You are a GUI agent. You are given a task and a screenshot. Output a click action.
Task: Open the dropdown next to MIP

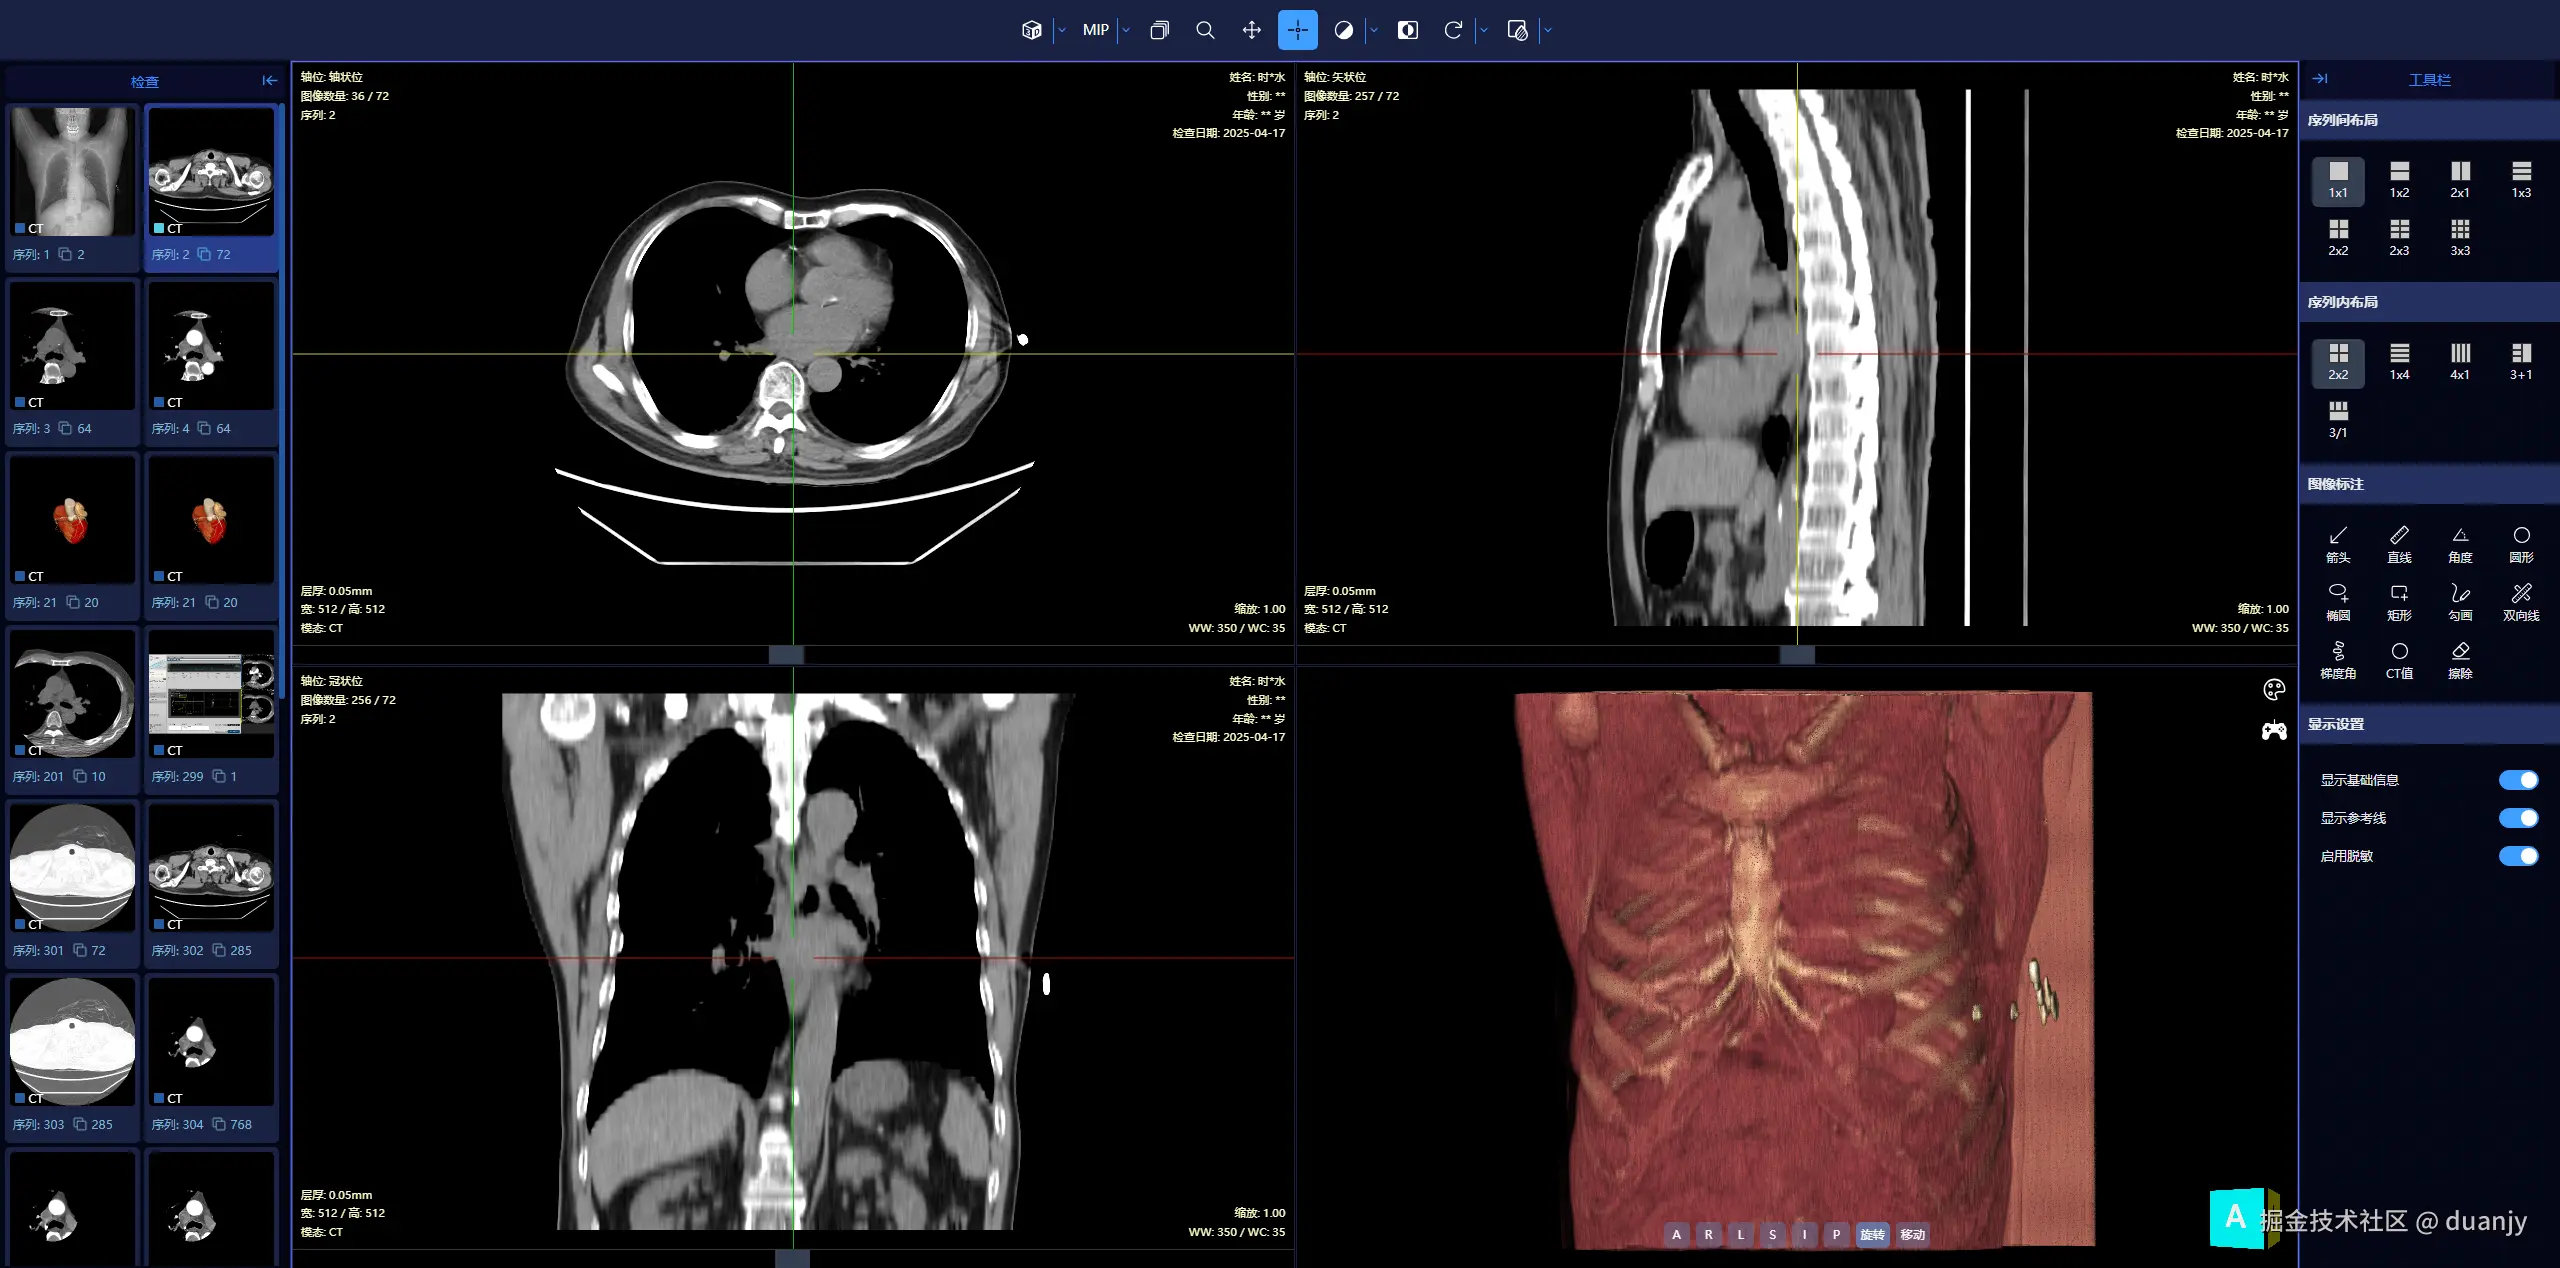click(x=1125, y=29)
